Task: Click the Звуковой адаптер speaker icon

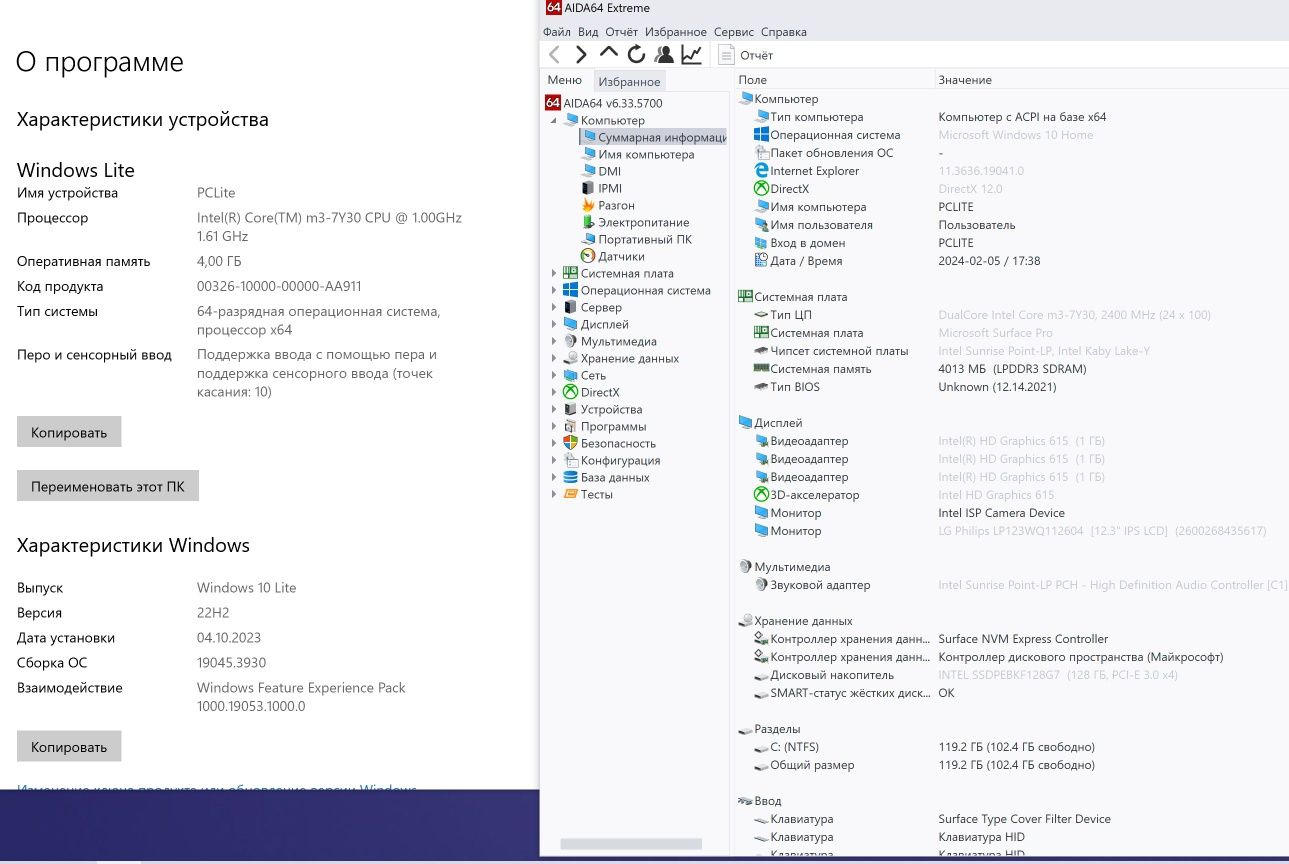Action: click(x=761, y=585)
